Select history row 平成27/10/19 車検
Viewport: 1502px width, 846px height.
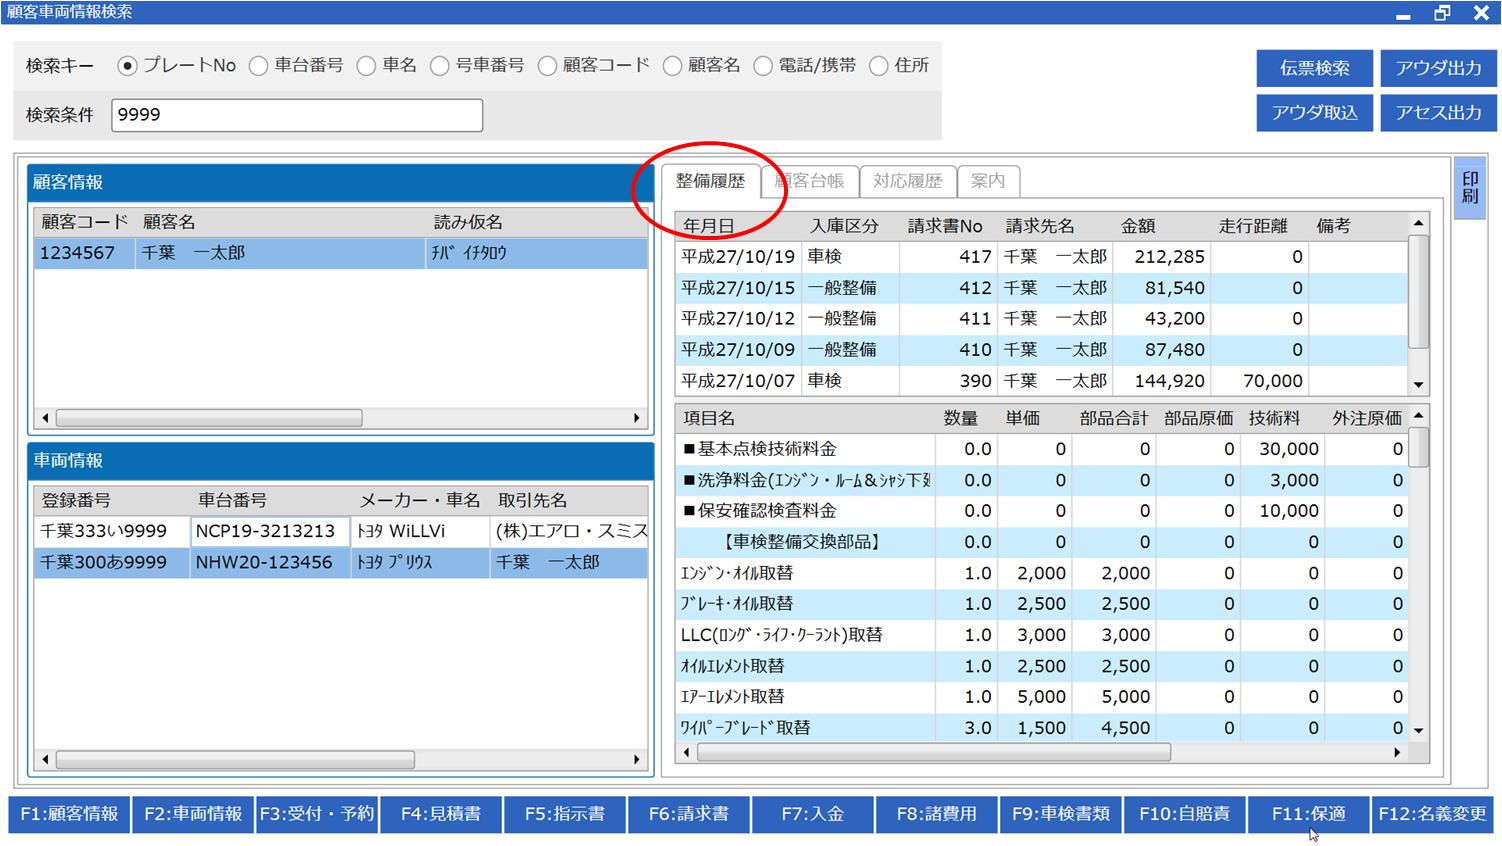point(1042,257)
